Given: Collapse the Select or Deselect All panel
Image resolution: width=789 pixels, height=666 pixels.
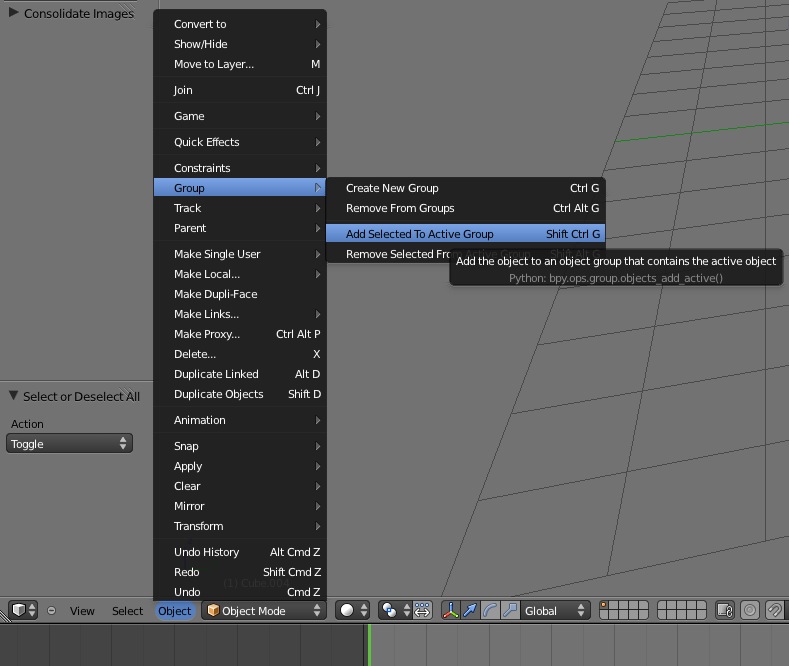Looking at the screenshot, I should [14, 396].
